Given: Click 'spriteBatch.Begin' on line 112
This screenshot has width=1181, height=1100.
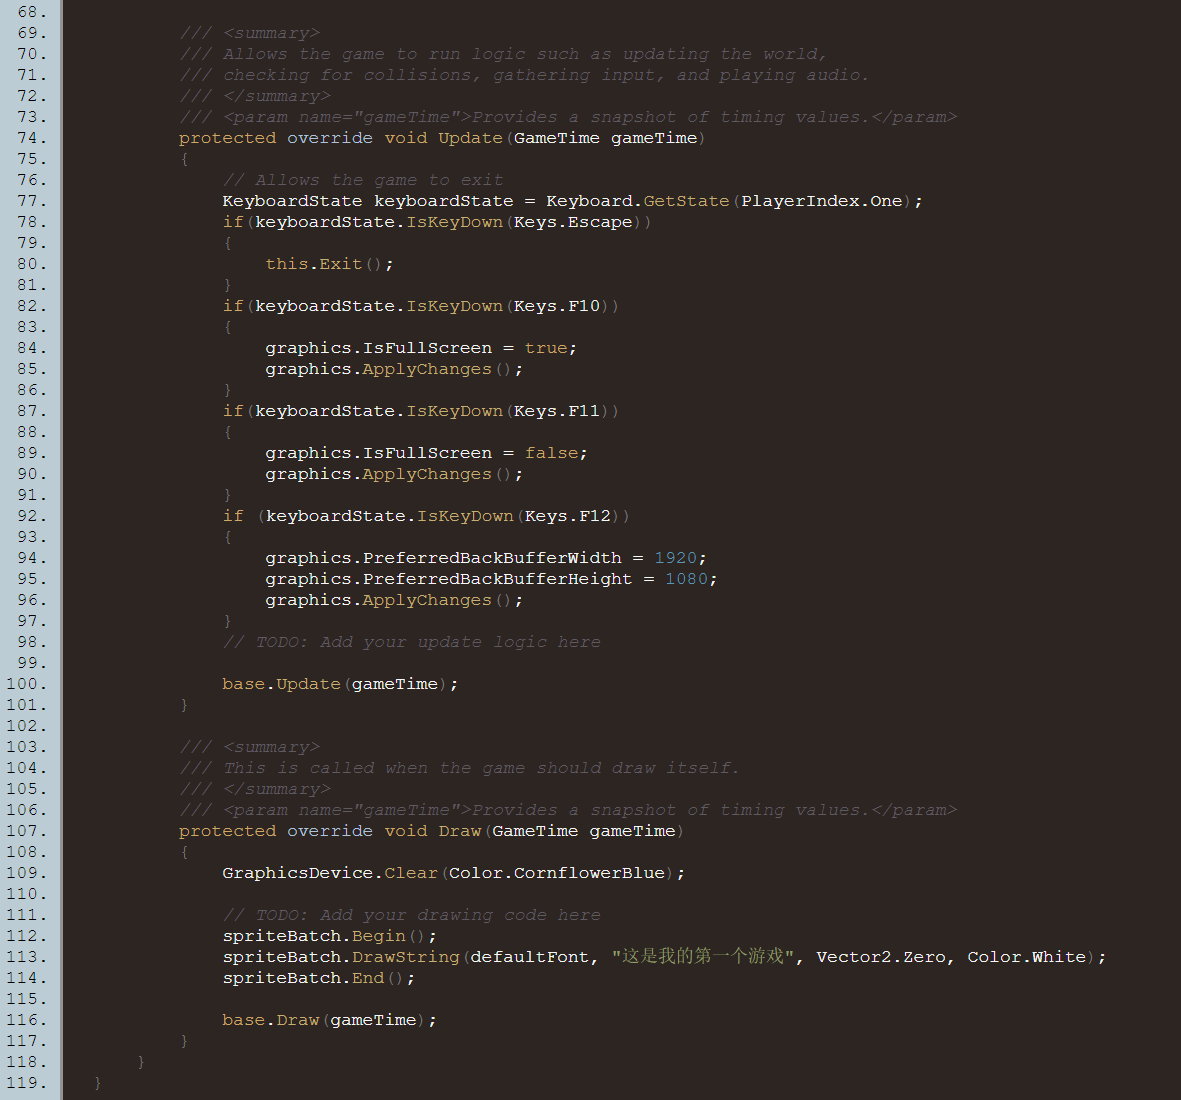Looking at the screenshot, I should [x=314, y=936].
